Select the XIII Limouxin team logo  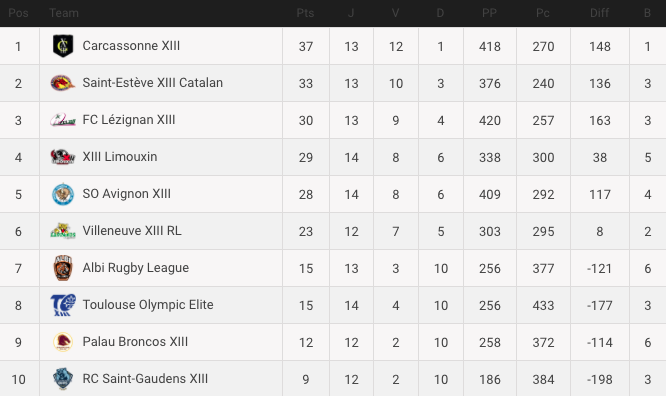point(63,157)
